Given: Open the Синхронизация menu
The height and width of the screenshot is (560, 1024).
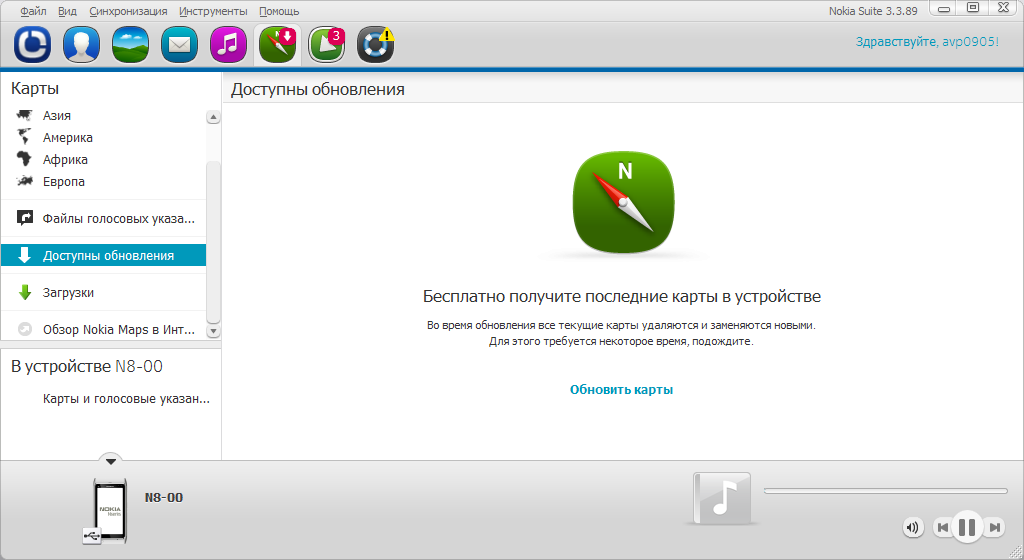Looking at the screenshot, I should coord(128,11).
